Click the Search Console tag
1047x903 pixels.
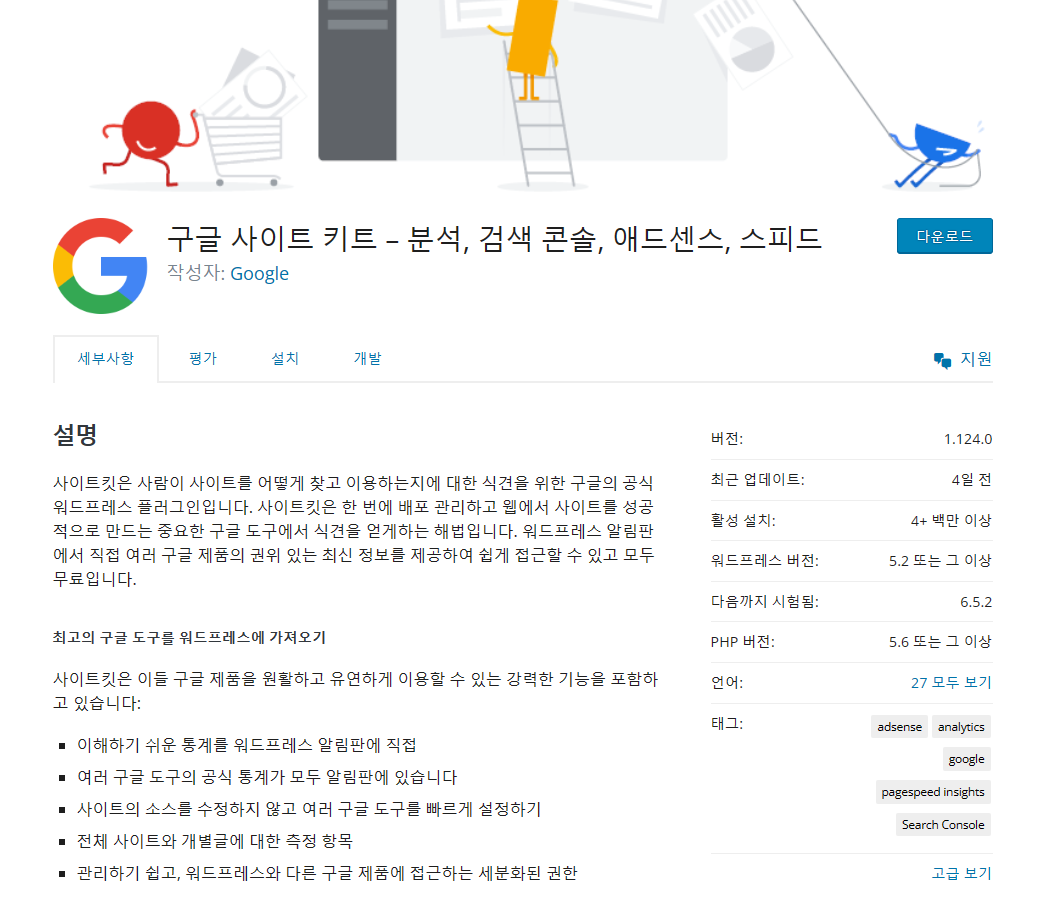pyautogui.click(x=943, y=825)
